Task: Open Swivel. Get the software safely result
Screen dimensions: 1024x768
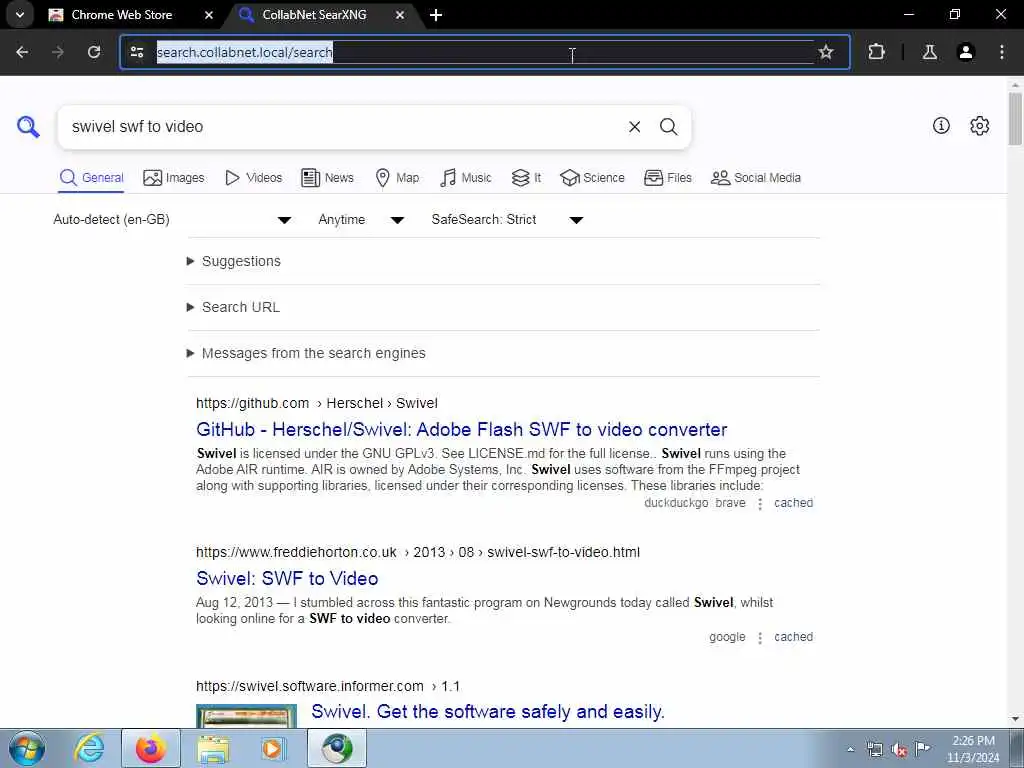Action: point(488,711)
